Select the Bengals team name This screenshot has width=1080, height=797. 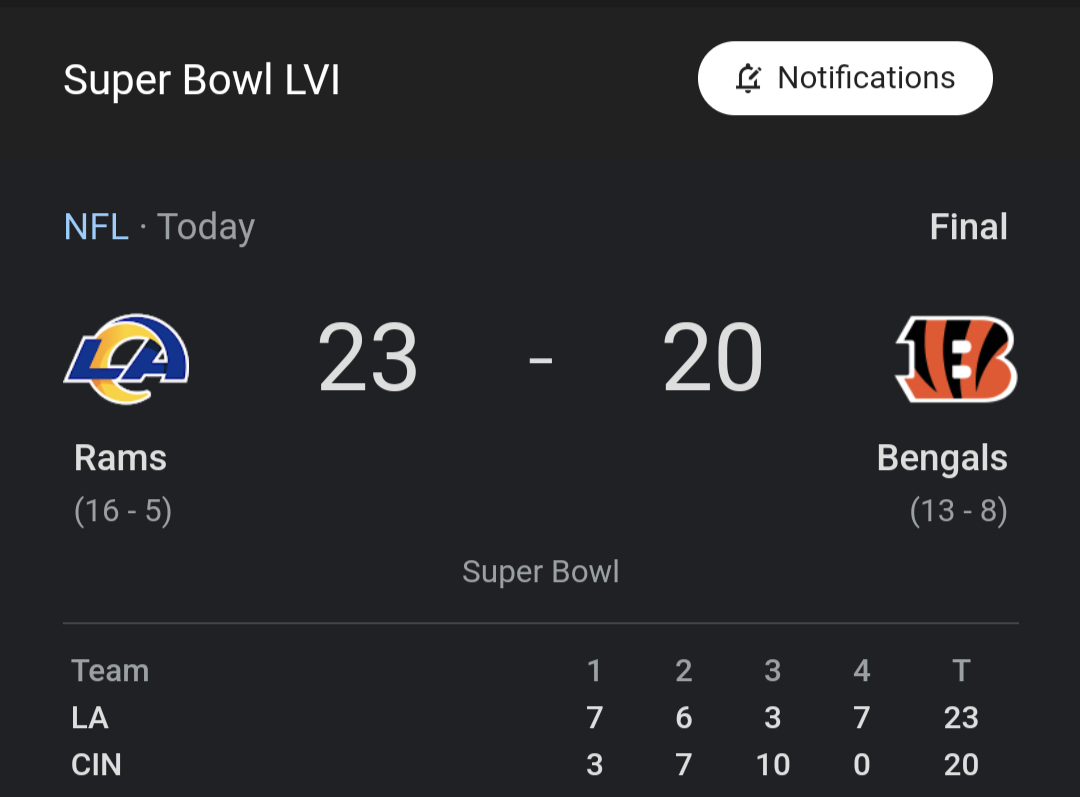941,458
